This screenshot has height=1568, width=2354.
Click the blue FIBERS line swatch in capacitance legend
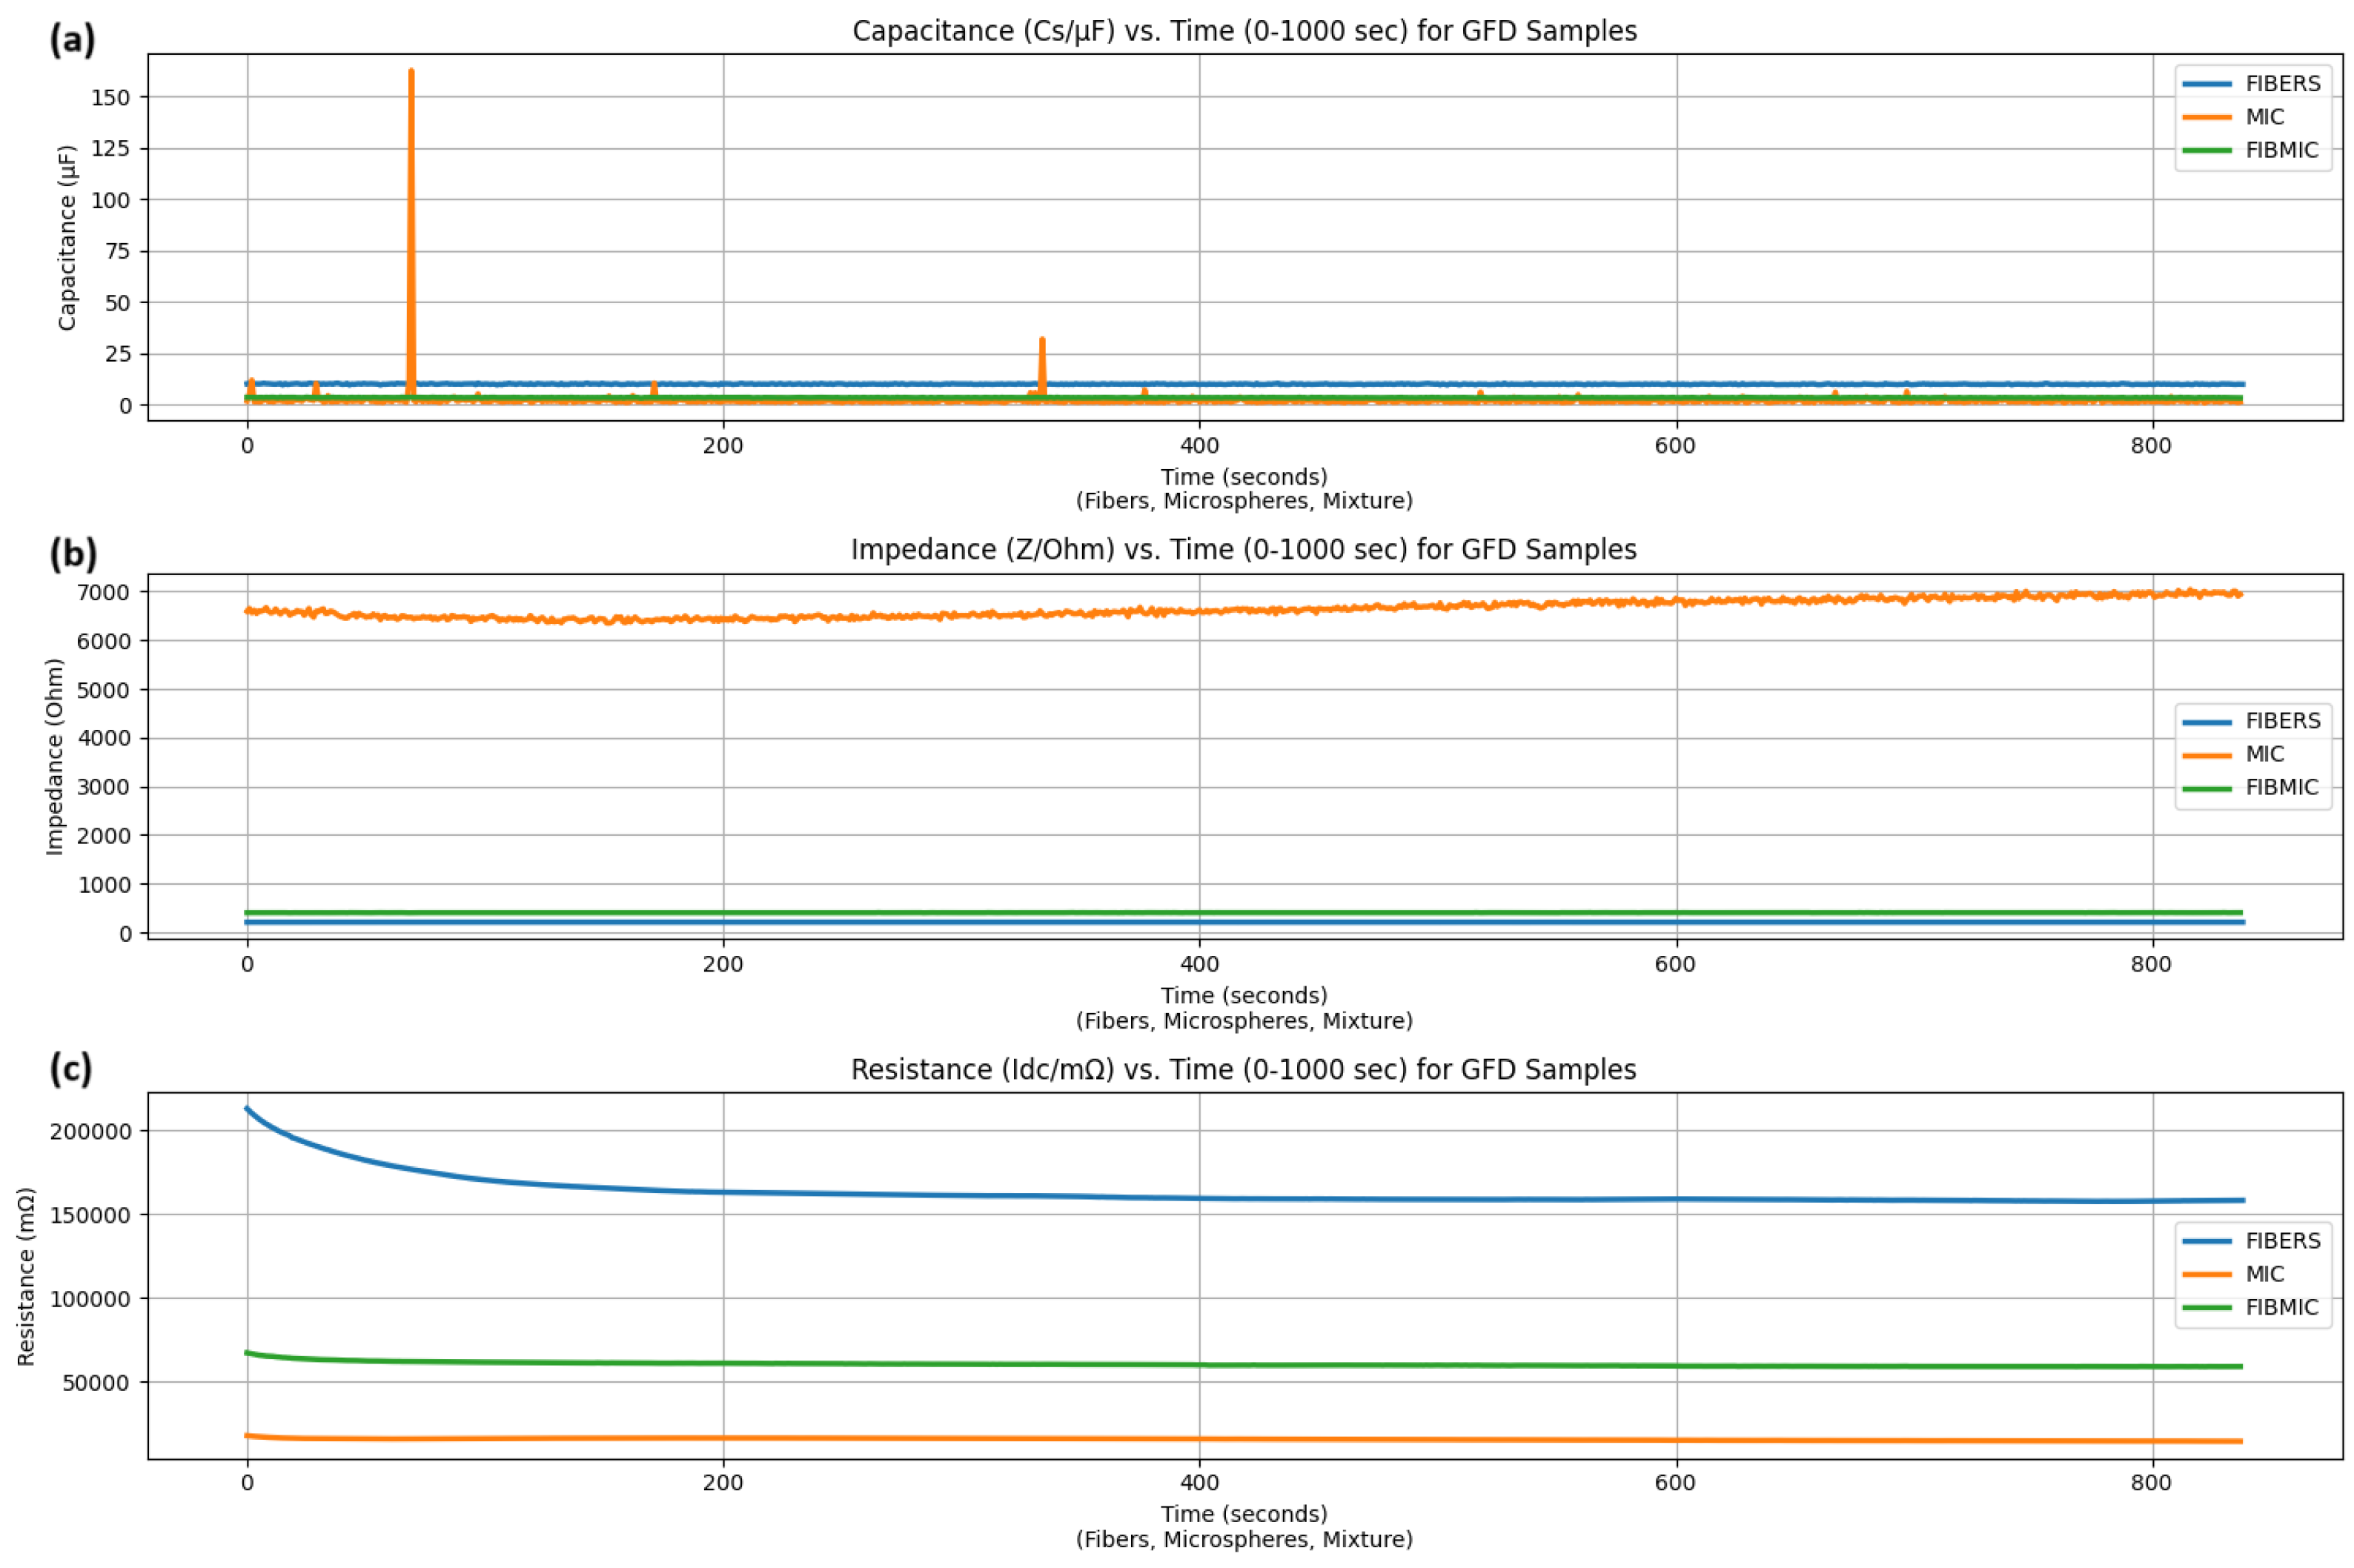click(x=2206, y=84)
